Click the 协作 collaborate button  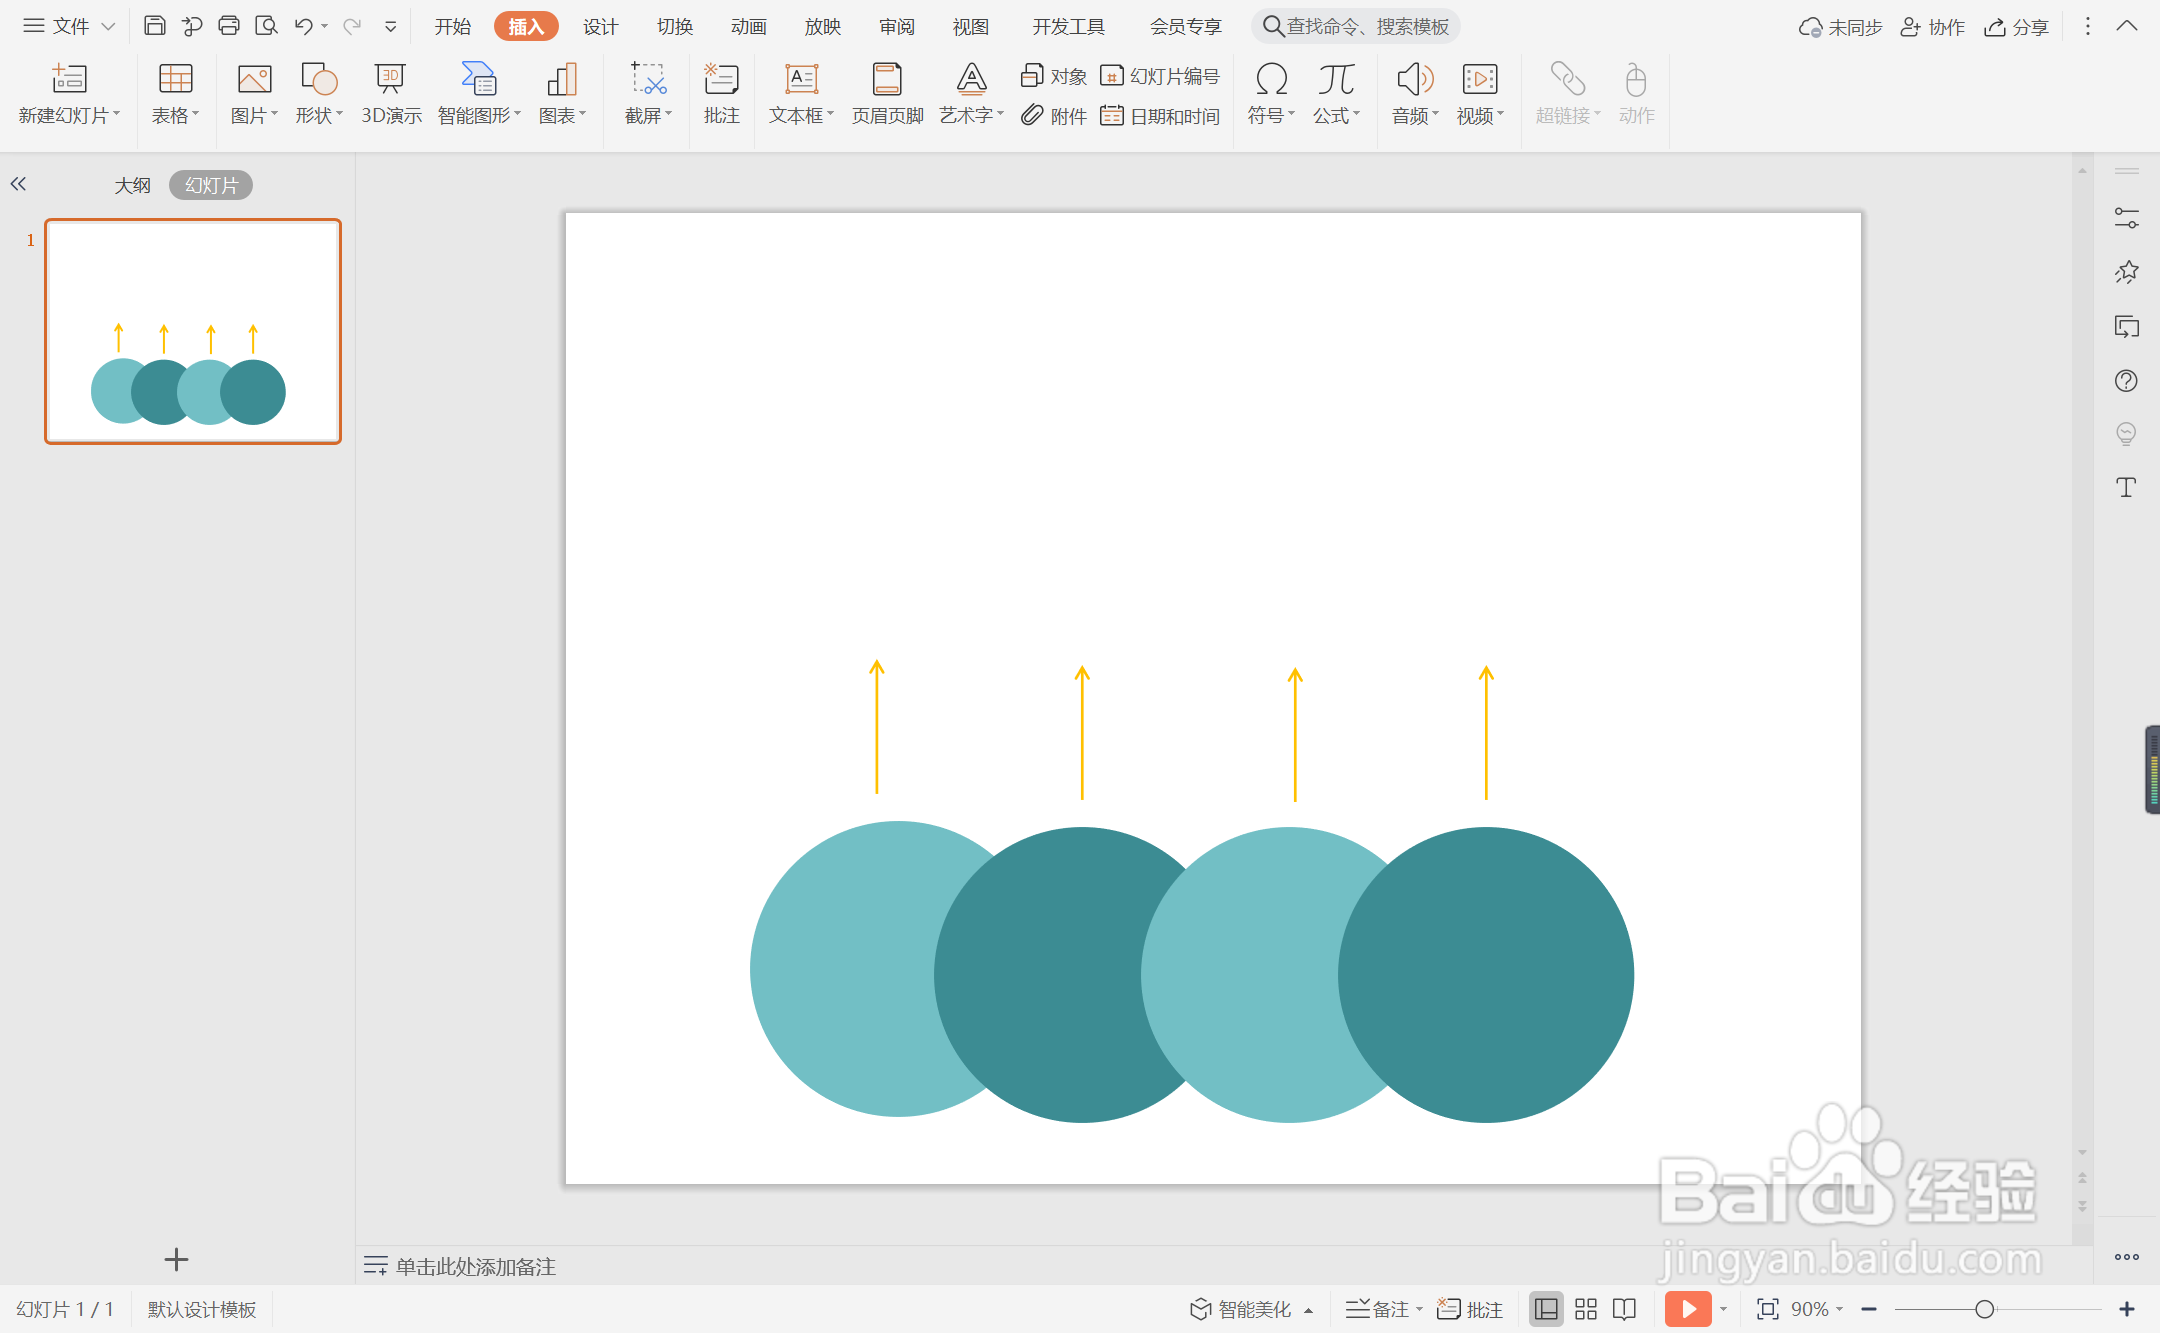point(1932,27)
